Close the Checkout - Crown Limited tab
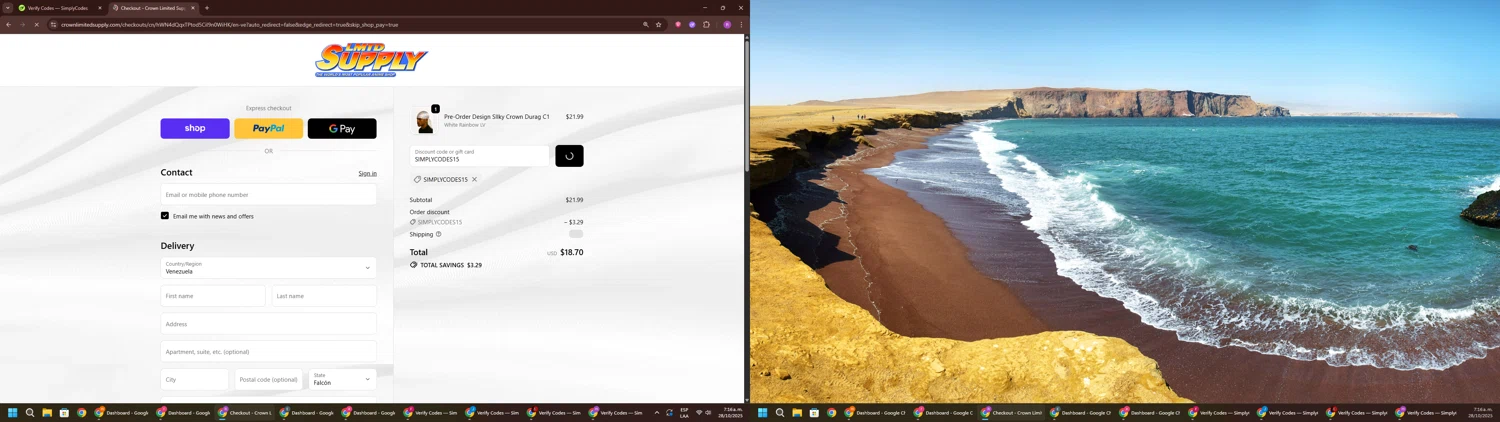Screen dimensions: 1500x422 point(193,8)
